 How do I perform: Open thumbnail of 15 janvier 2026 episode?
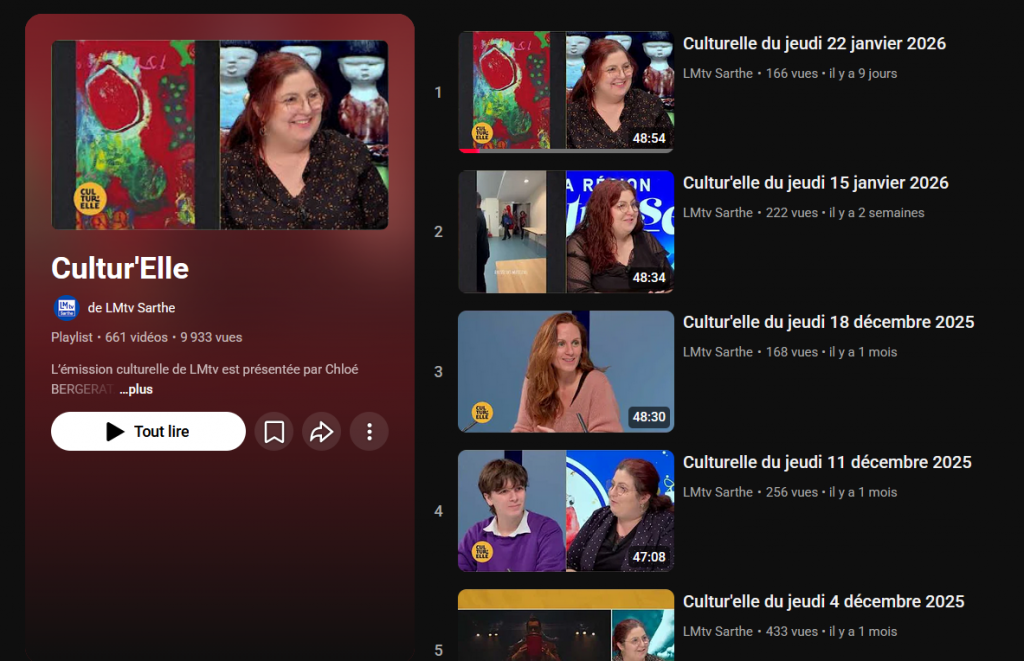tap(565, 231)
